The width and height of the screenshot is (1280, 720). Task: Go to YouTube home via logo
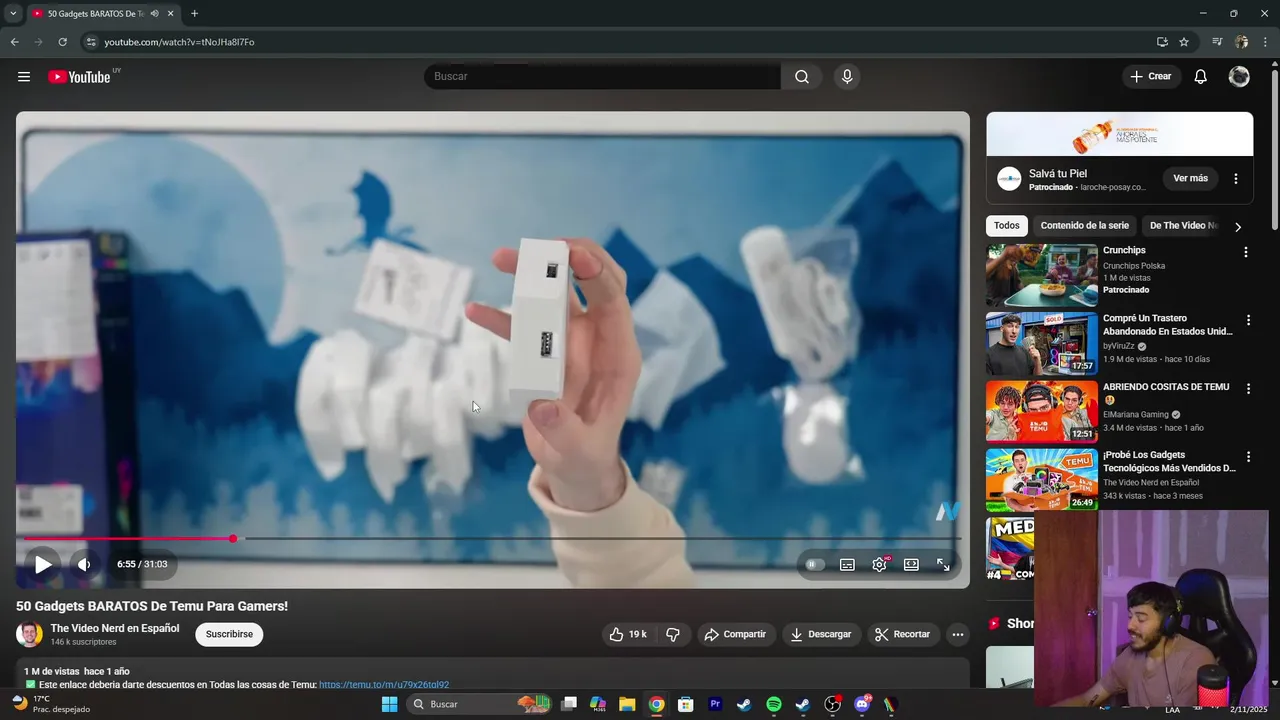(x=79, y=77)
